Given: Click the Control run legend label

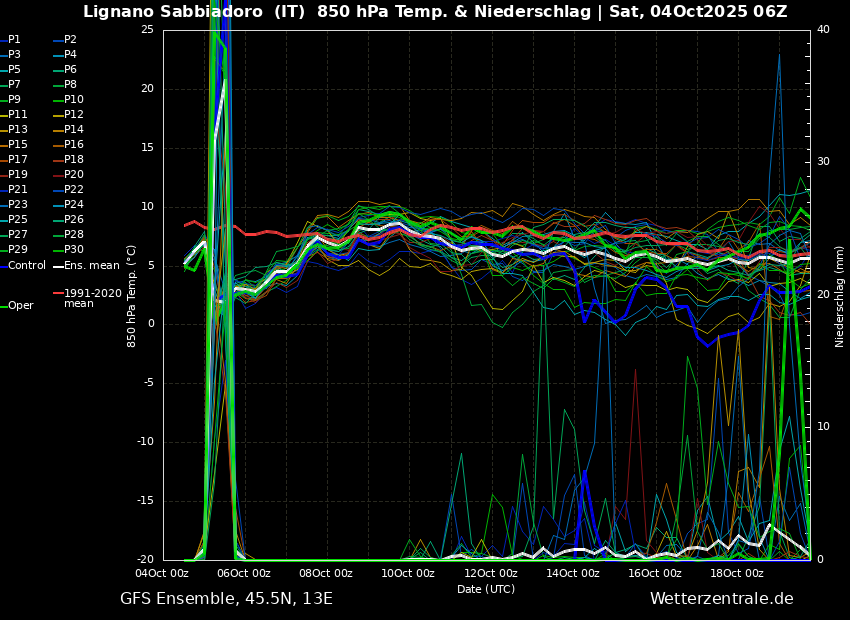Looking at the screenshot, I should click(x=27, y=266).
